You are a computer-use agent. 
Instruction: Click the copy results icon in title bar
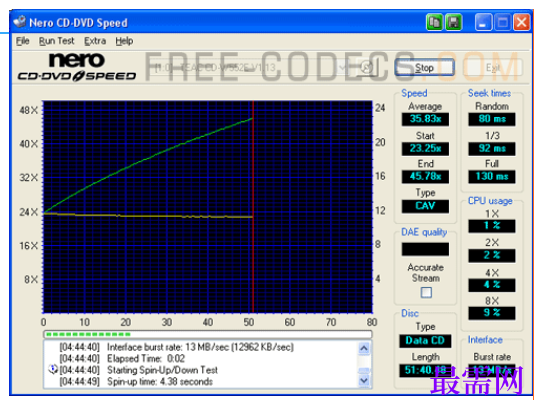pos(434,22)
